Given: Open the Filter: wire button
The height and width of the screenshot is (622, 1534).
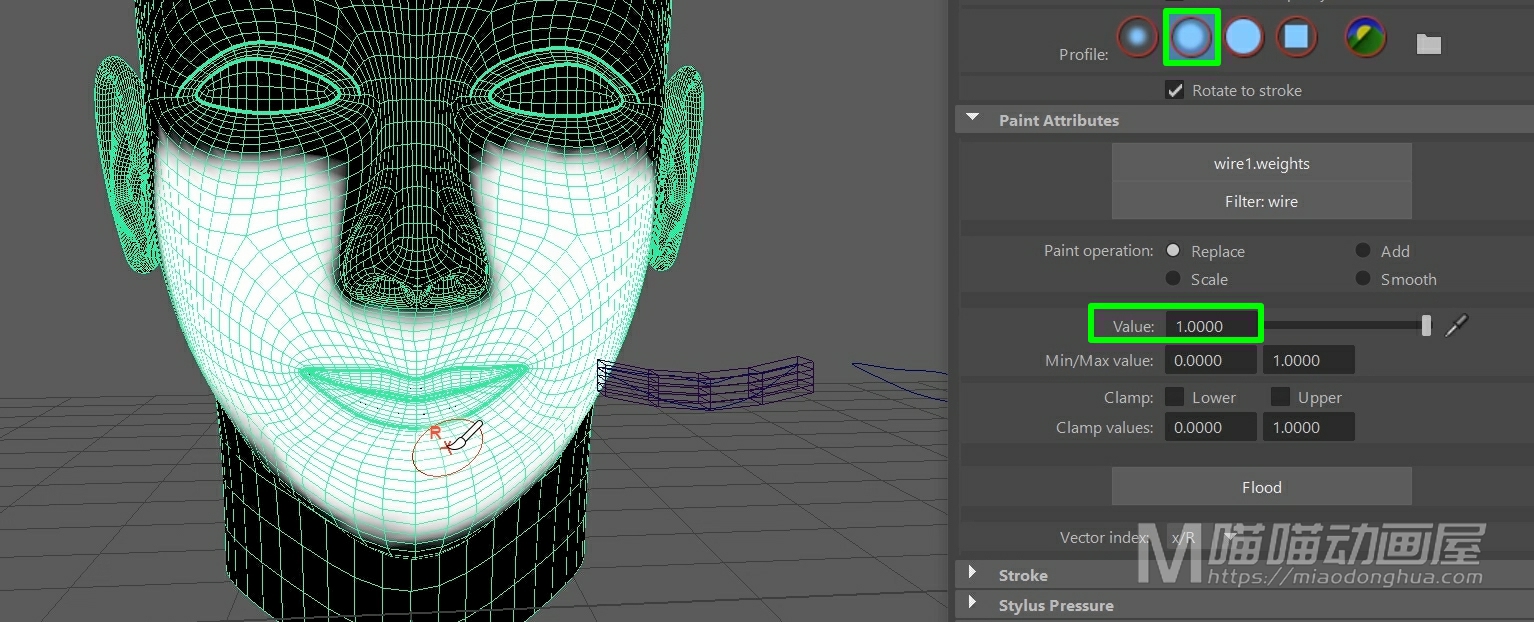Looking at the screenshot, I should click(1261, 201).
